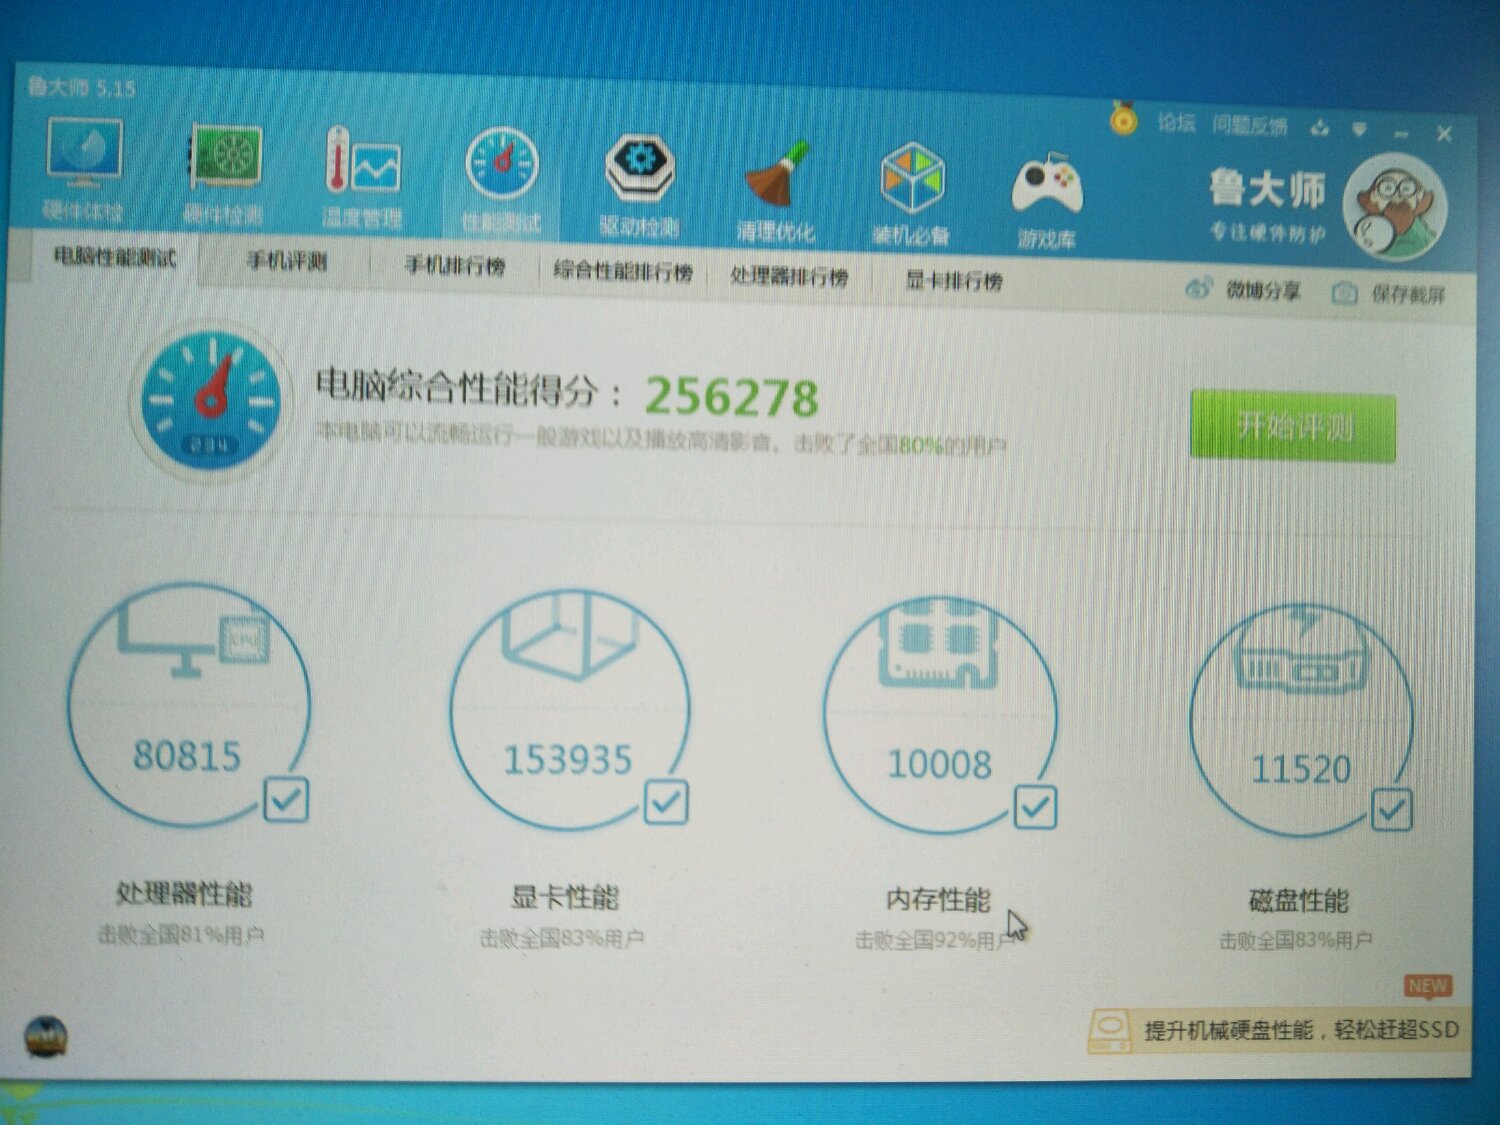Open the 论坛 forum link
Viewport: 1500px width, 1125px height.
tap(1176, 123)
